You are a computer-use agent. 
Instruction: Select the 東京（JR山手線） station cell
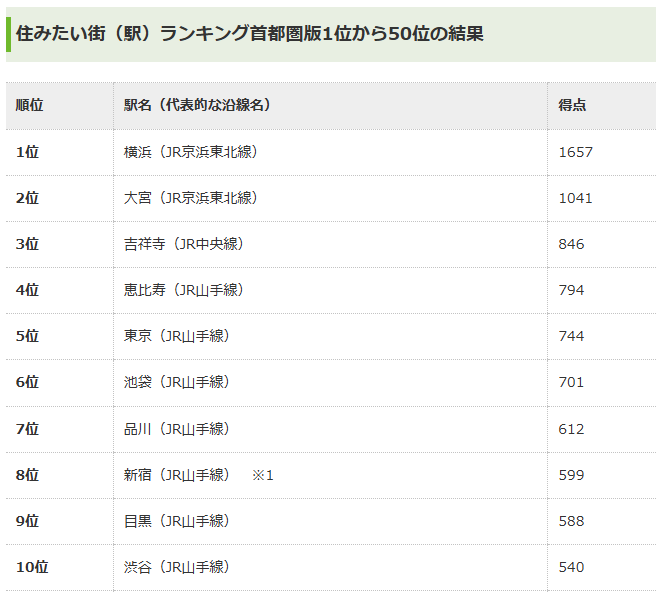177,336
